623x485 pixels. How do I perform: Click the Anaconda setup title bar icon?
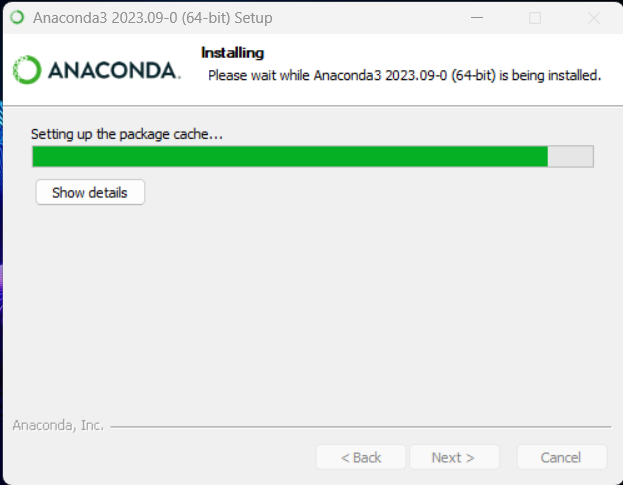[x=17, y=17]
